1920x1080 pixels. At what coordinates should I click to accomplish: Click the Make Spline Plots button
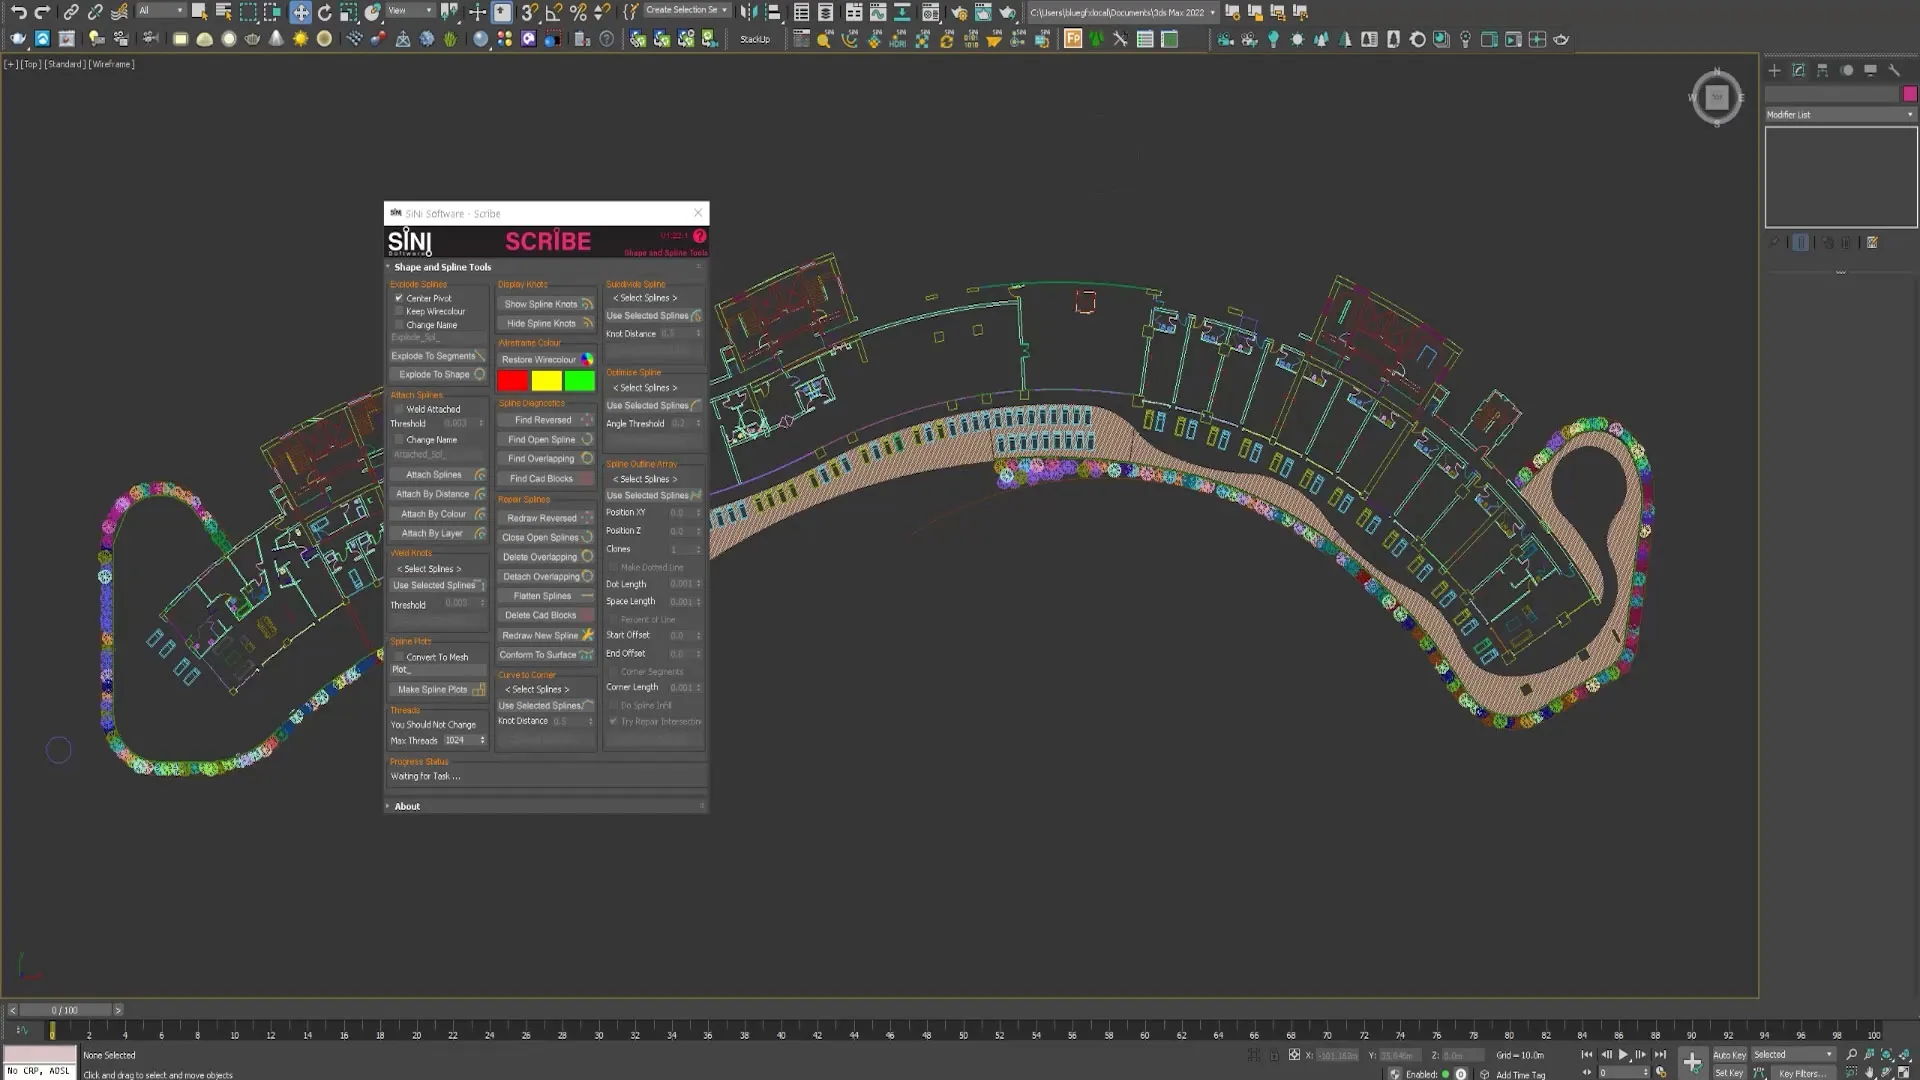(437, 690)
